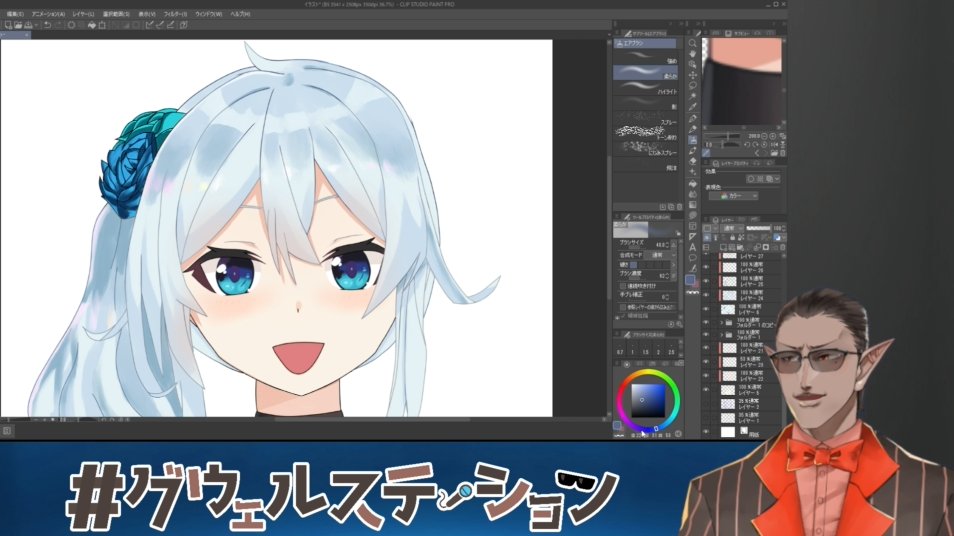Select the Move Layer tool
Screen dimensions: 954x536
coord(692,75)
